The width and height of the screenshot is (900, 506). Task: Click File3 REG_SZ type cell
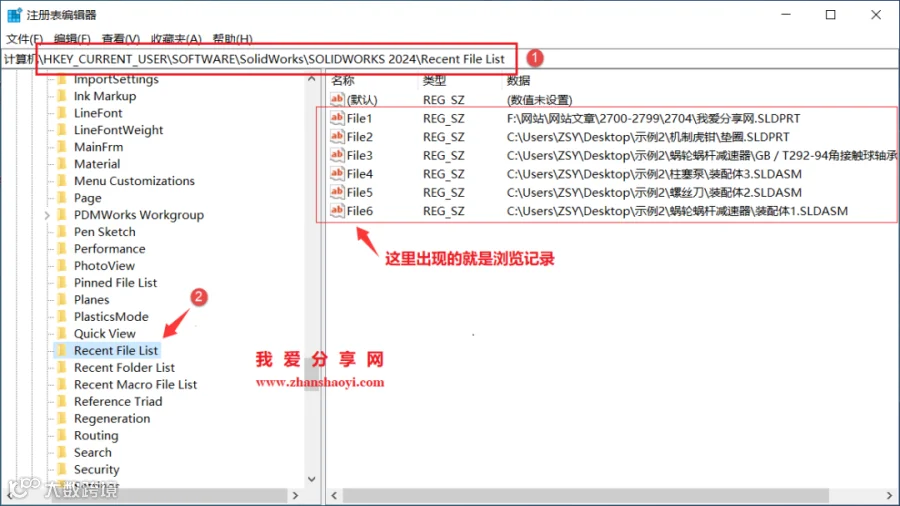(444, 155)
